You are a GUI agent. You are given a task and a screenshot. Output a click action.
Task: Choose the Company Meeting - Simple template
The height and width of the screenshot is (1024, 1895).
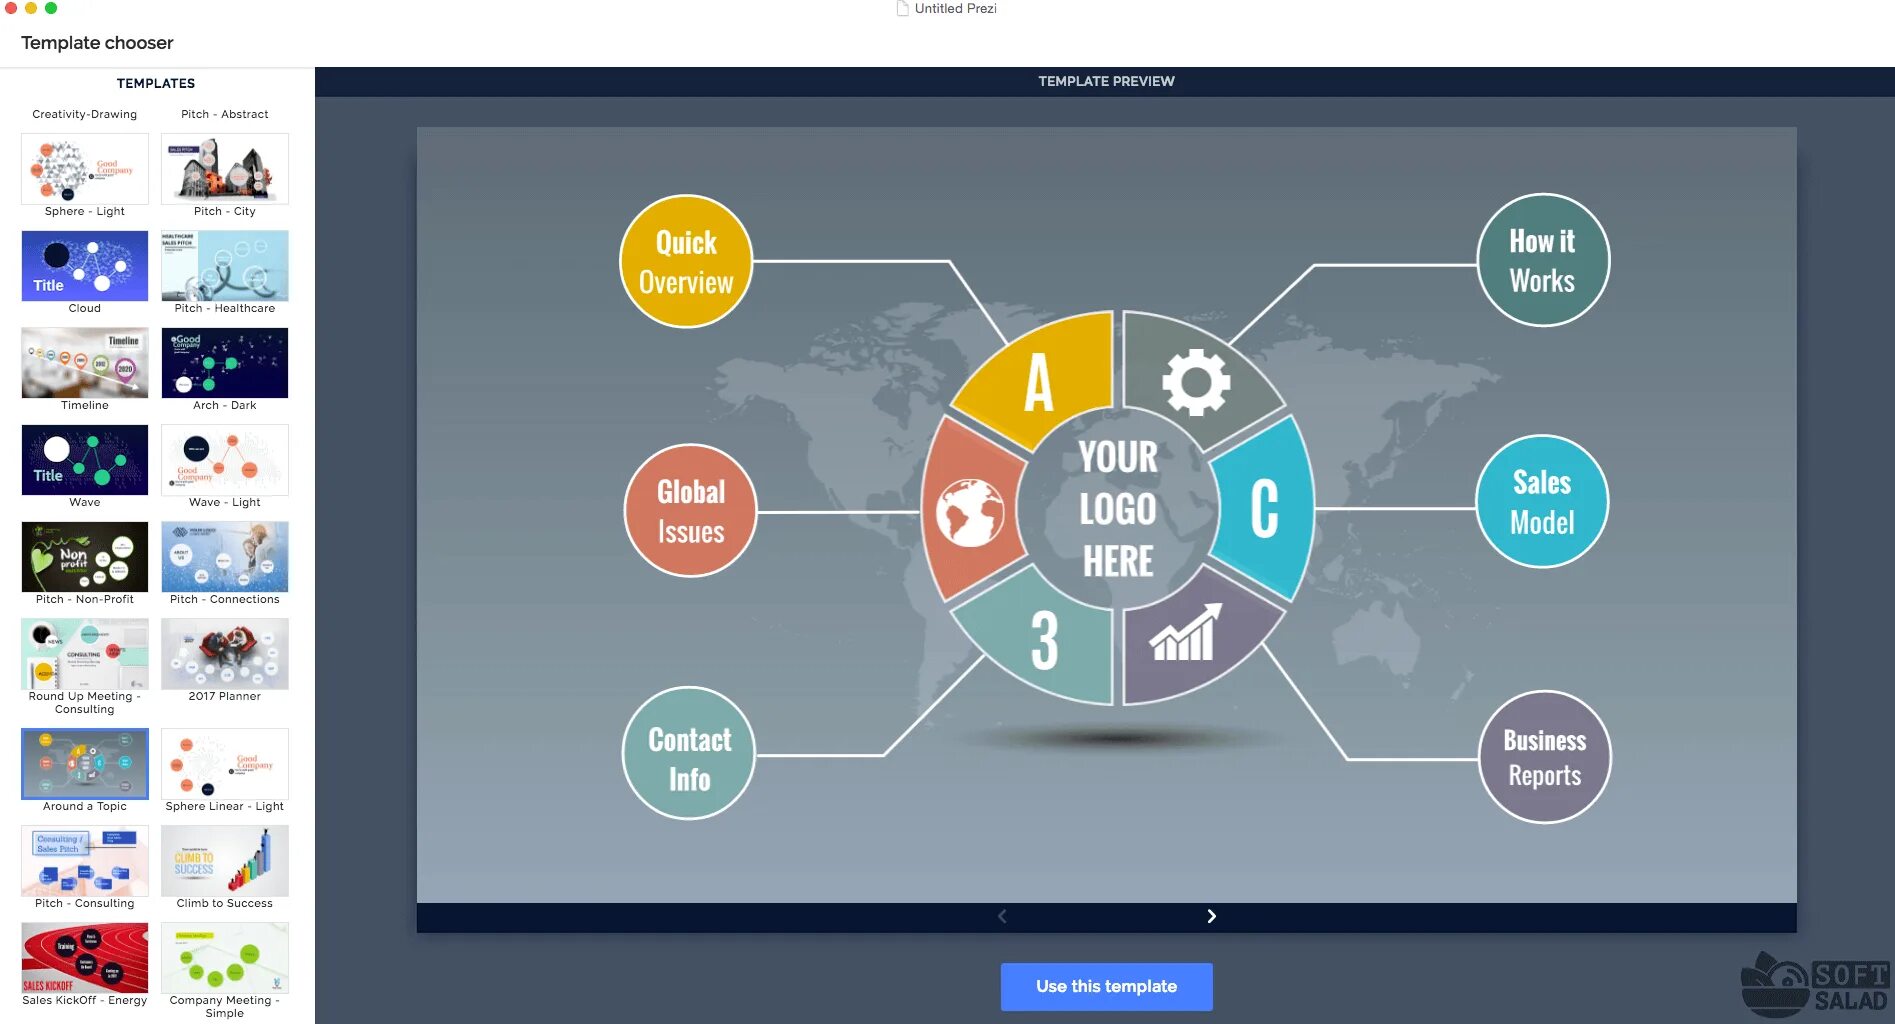click(225, 958)
